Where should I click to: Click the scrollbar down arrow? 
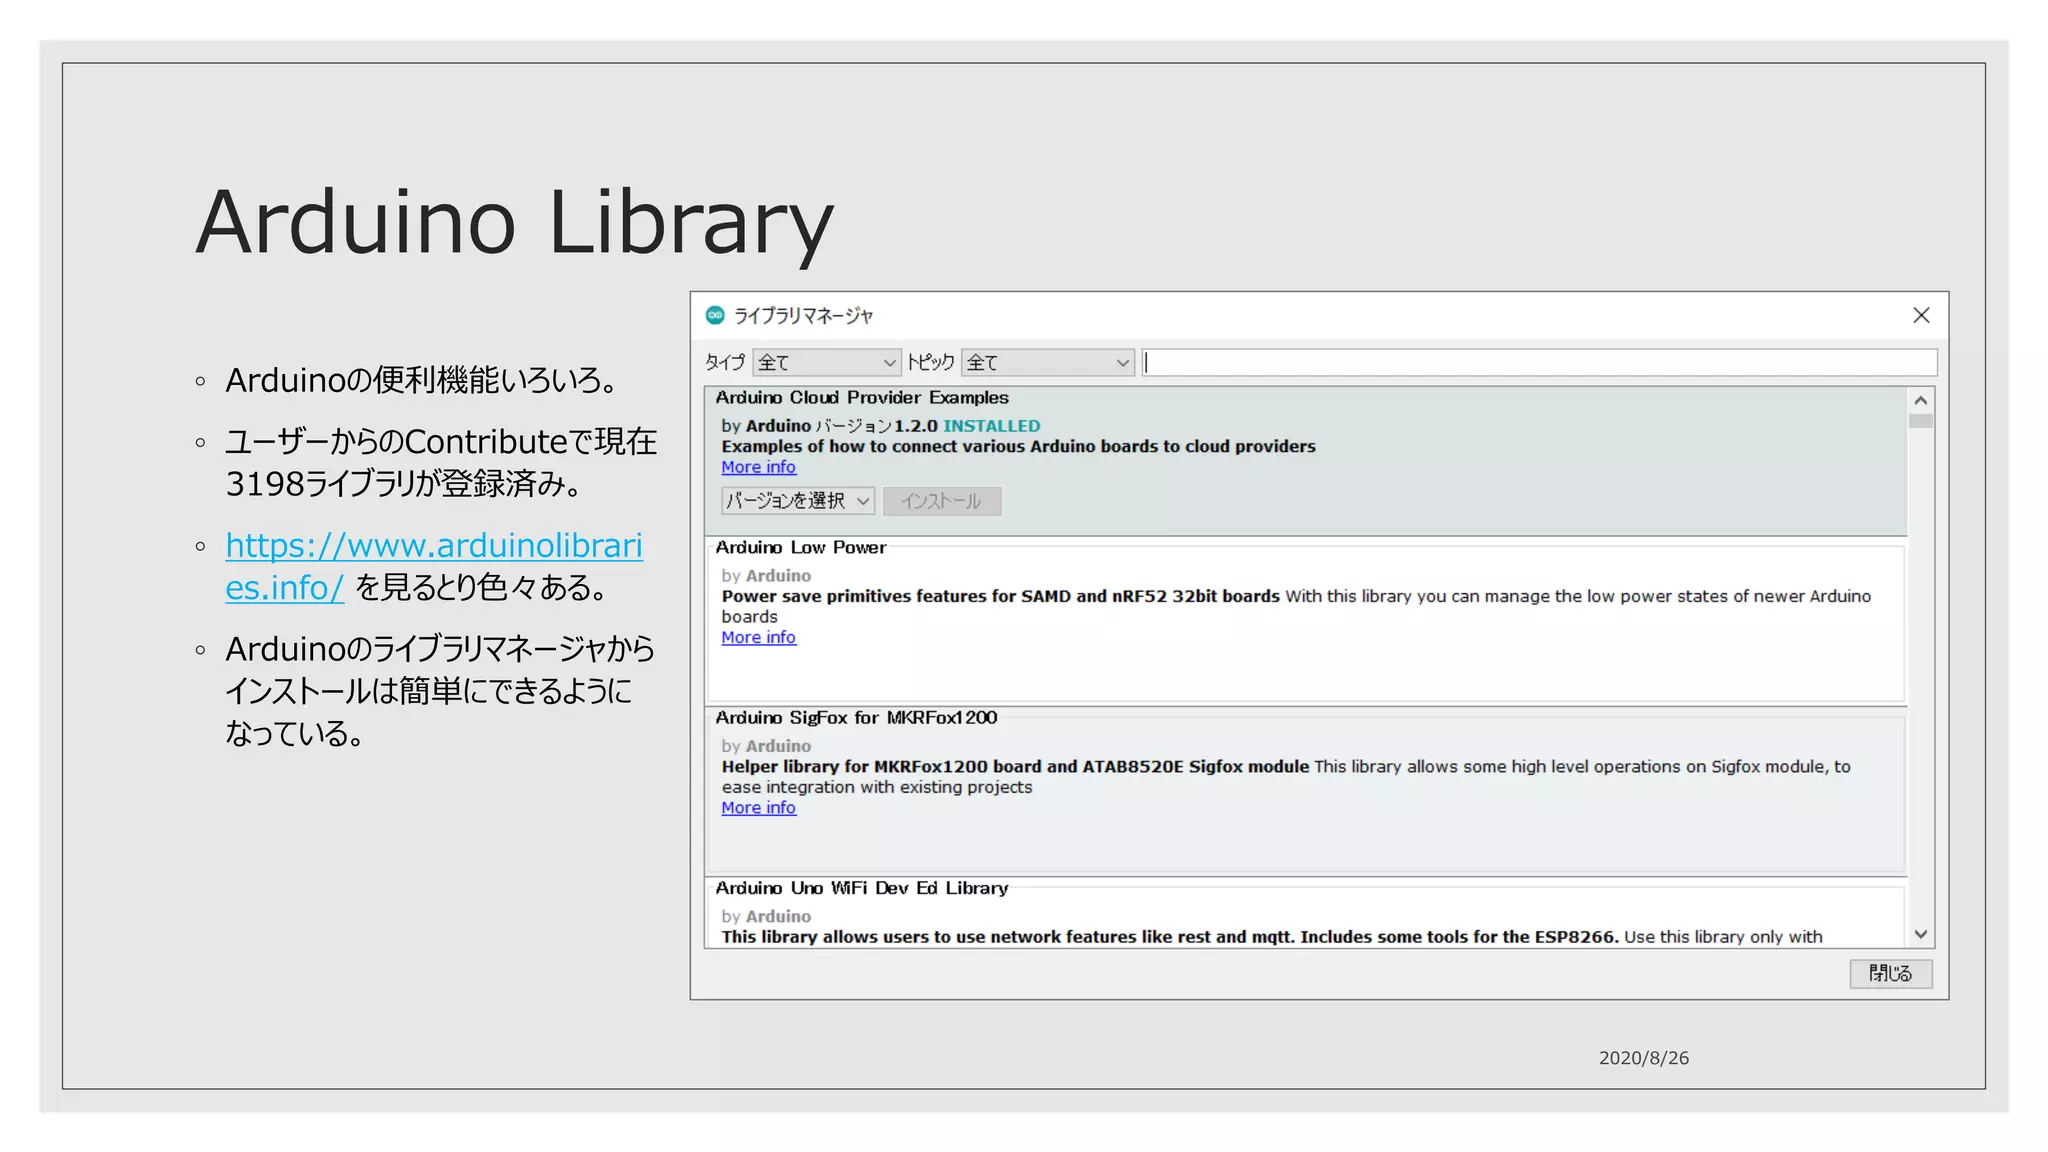[x=1920, y=934]
